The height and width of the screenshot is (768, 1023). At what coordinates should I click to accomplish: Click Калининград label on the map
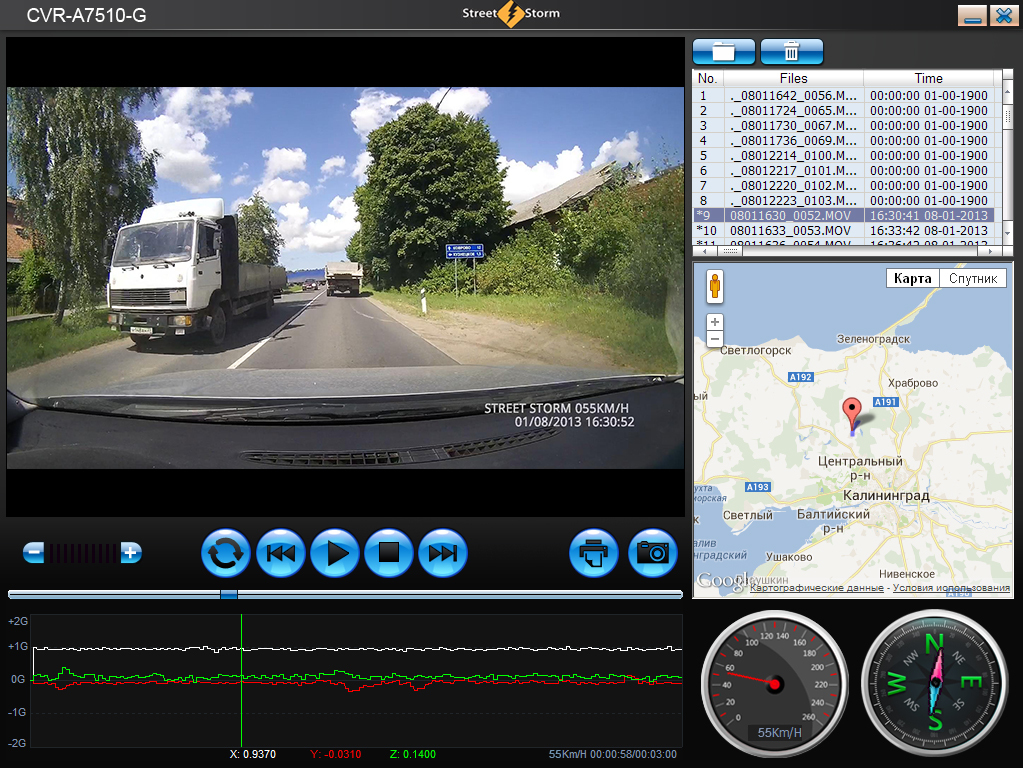(x=886, y=495)
